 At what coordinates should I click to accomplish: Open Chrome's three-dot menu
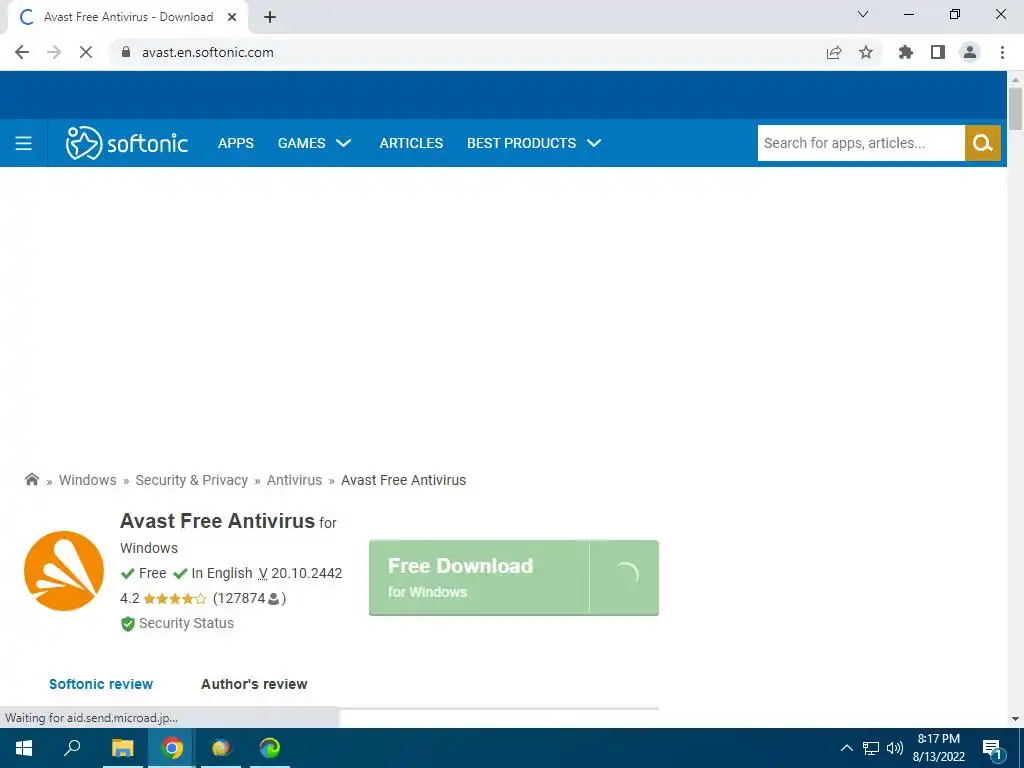[1002, 52]
